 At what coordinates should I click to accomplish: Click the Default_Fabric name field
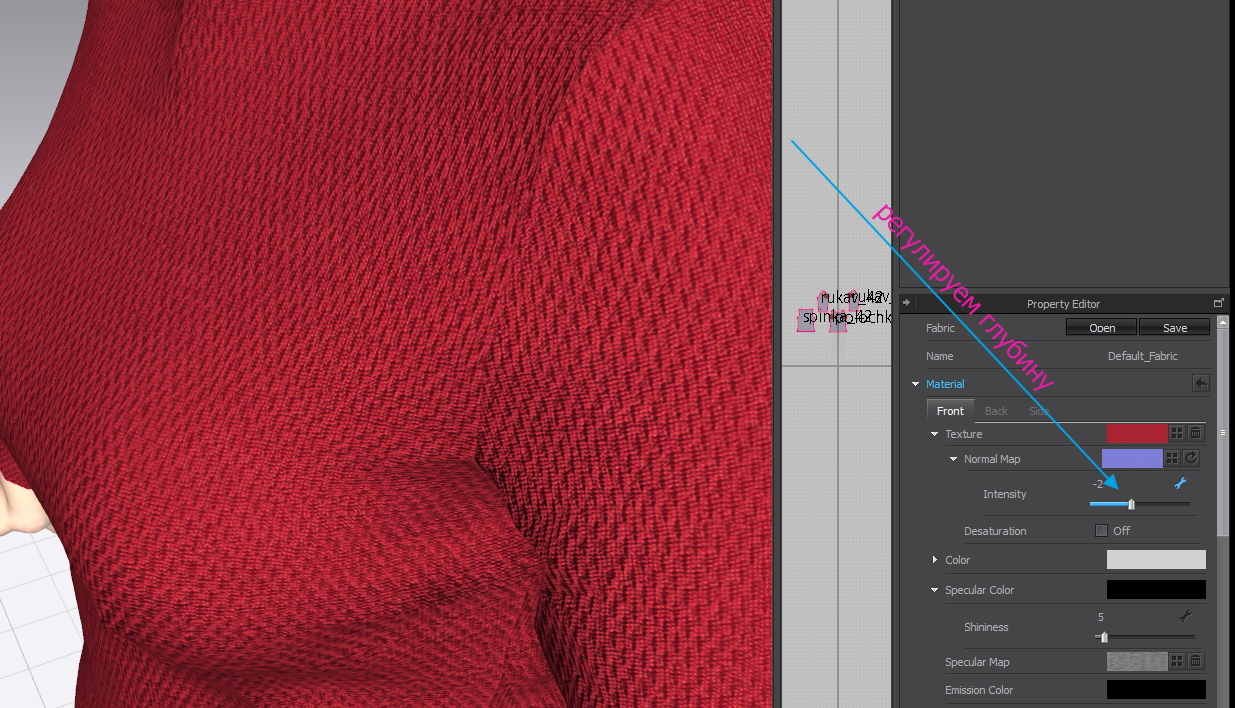(x=1143, y=356)
